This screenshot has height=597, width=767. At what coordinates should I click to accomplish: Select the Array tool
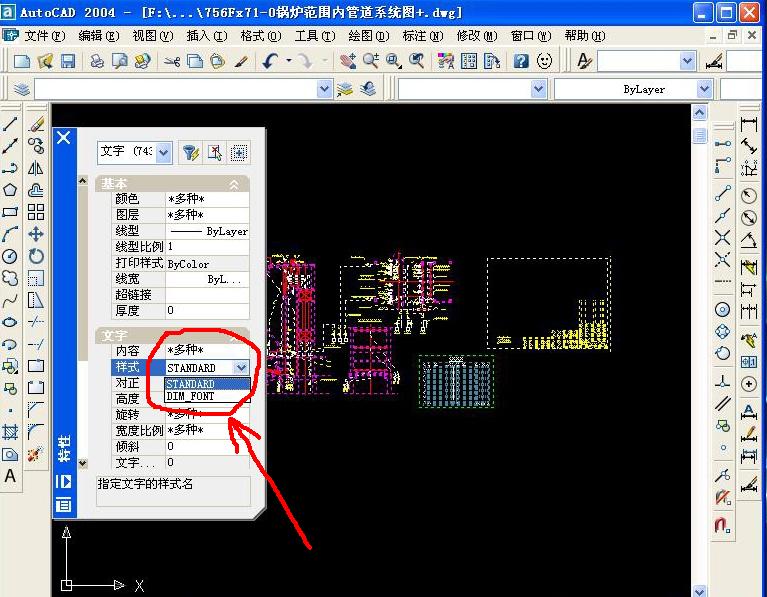pyautogui.click(x=36, y=212)
